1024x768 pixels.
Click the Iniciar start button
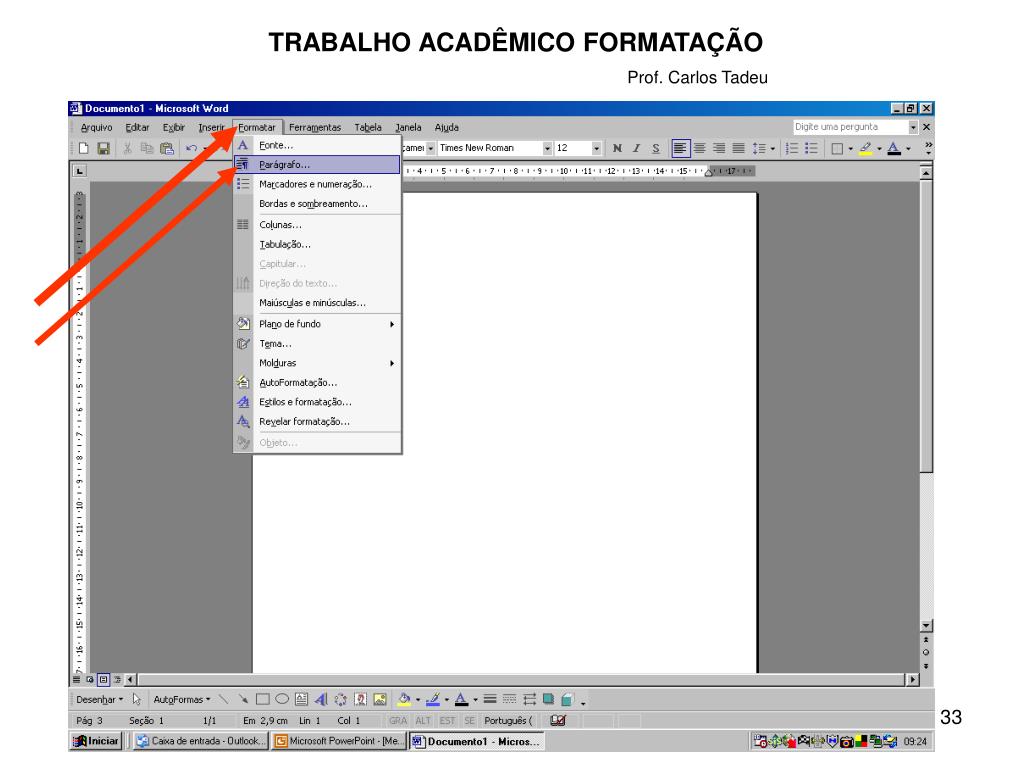tap(97, 741)
